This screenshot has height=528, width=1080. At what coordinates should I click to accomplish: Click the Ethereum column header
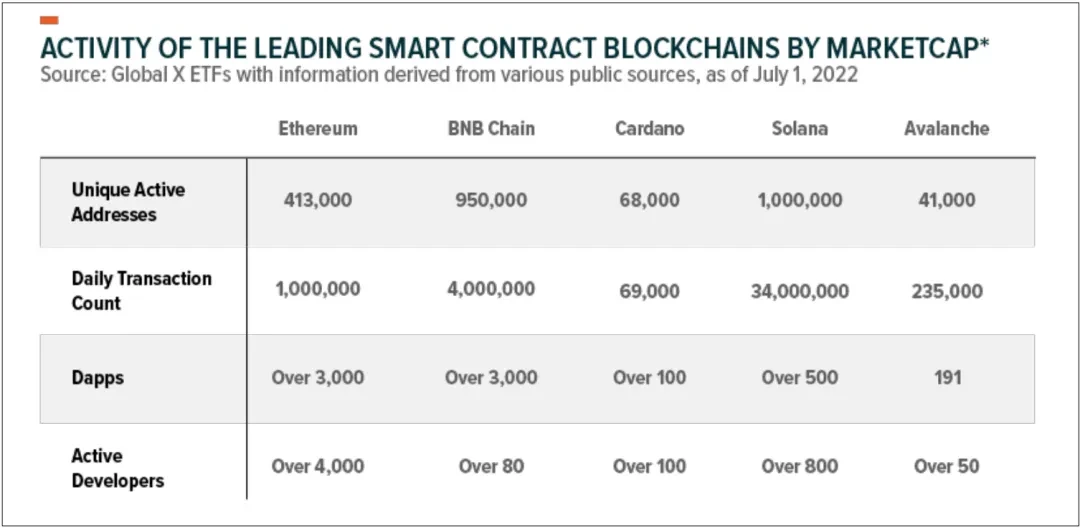click(318, 129)
